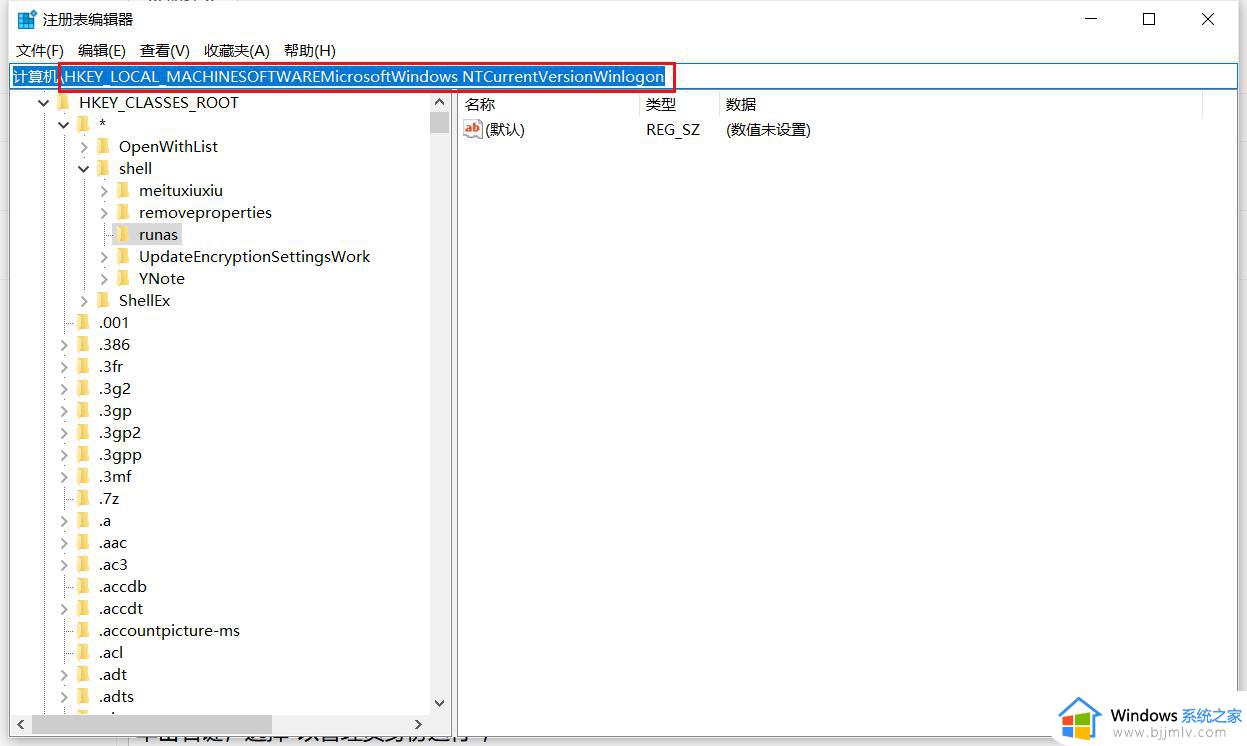Screen dimensions: 1247x746
Task: Click the registry path address bar
Action: click(623, 76)
